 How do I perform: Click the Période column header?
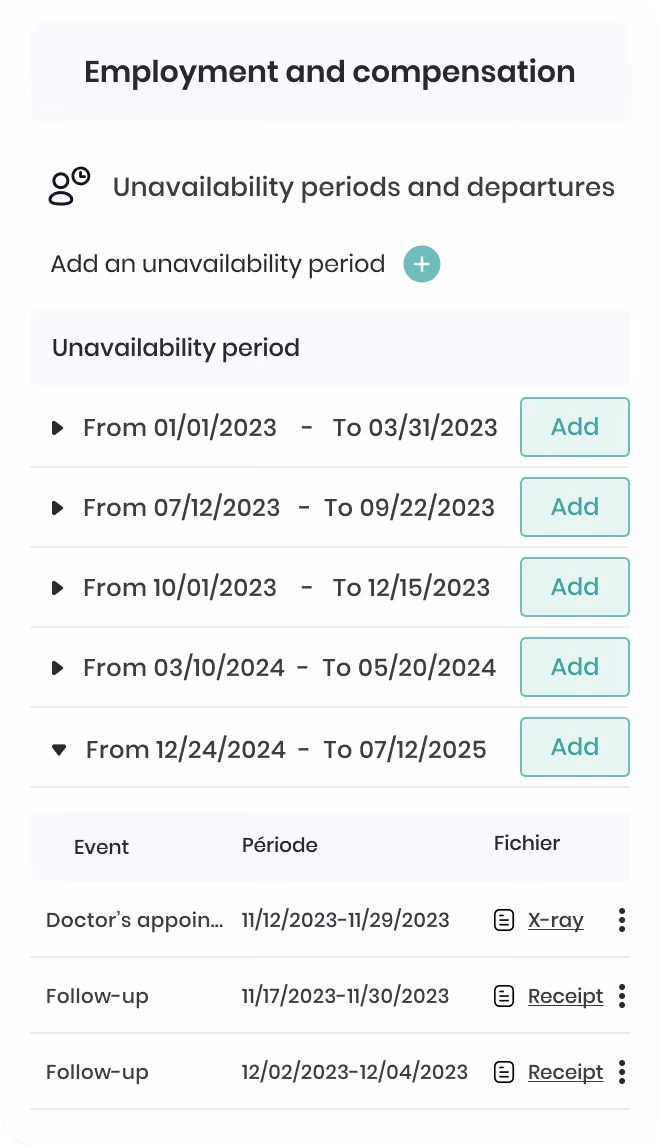(279, 845)
